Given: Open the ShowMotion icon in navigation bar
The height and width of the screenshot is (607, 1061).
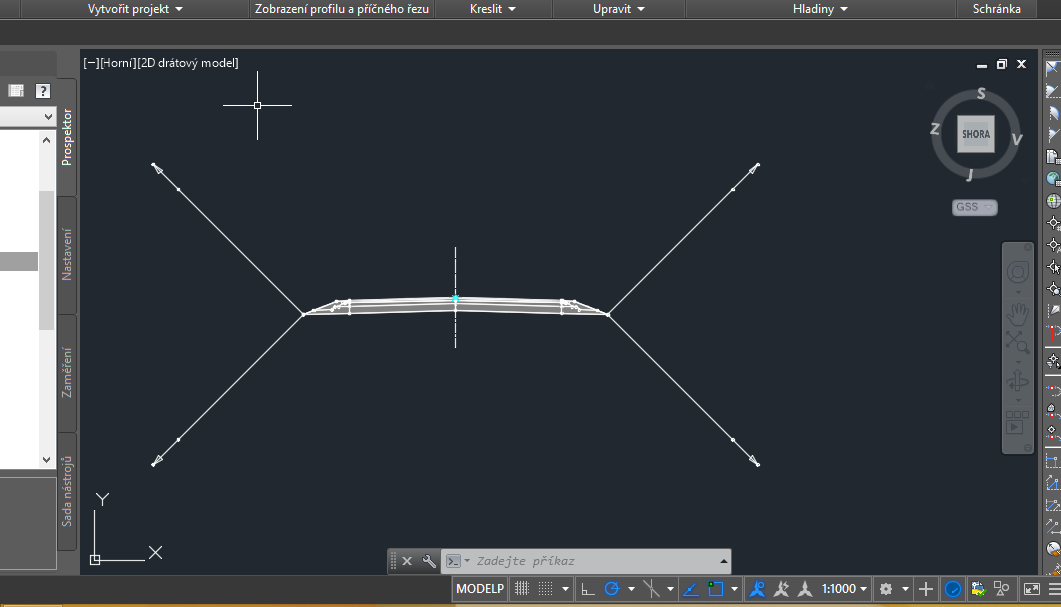Looking at the screenshot, I should (1017, 423).
